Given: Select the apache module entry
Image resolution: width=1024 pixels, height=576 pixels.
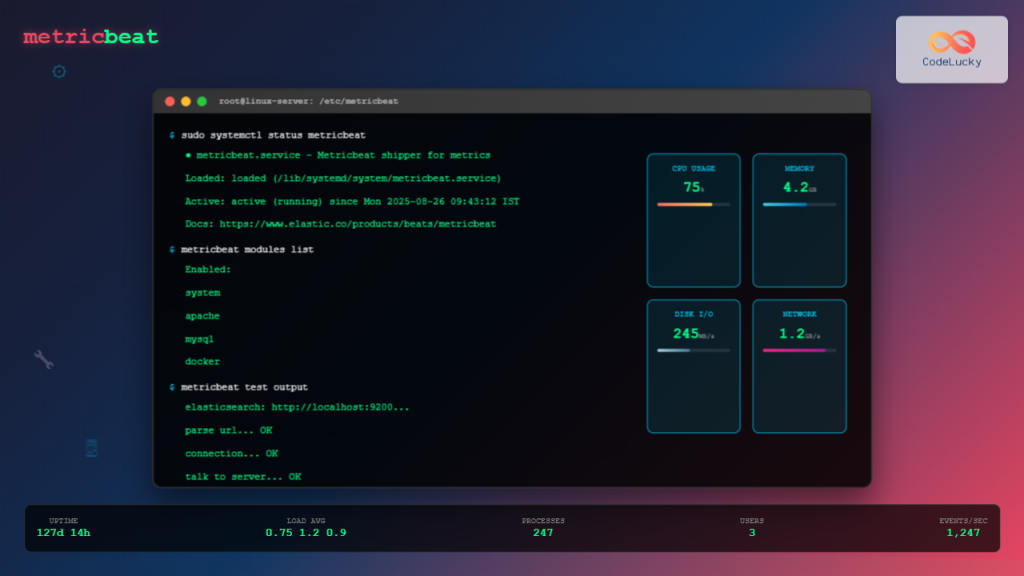Looking at the screenshot, I should (x=200, y=316).
